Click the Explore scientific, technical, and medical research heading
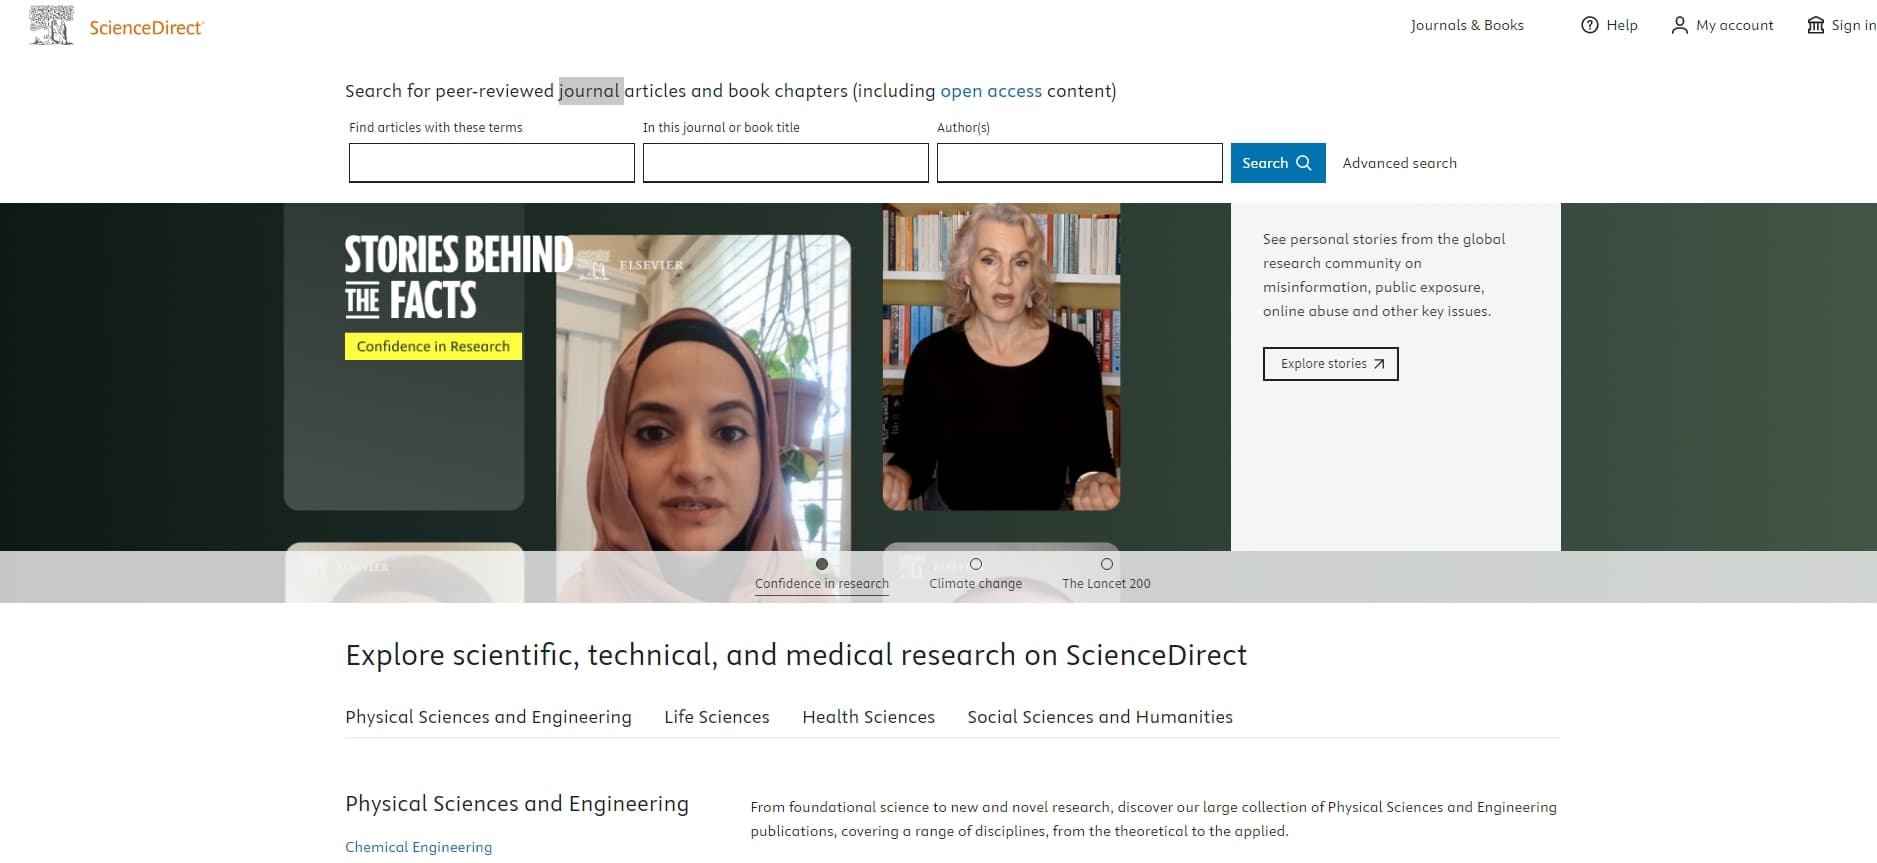Viewport: 1877px width, 863px height. tap(796, 655)
